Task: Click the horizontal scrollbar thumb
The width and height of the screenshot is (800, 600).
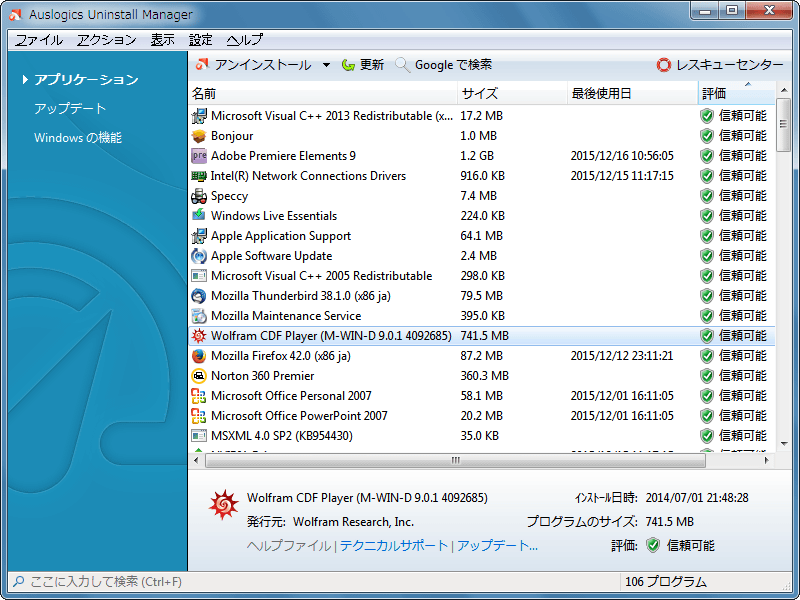Action: click(456, 460)
